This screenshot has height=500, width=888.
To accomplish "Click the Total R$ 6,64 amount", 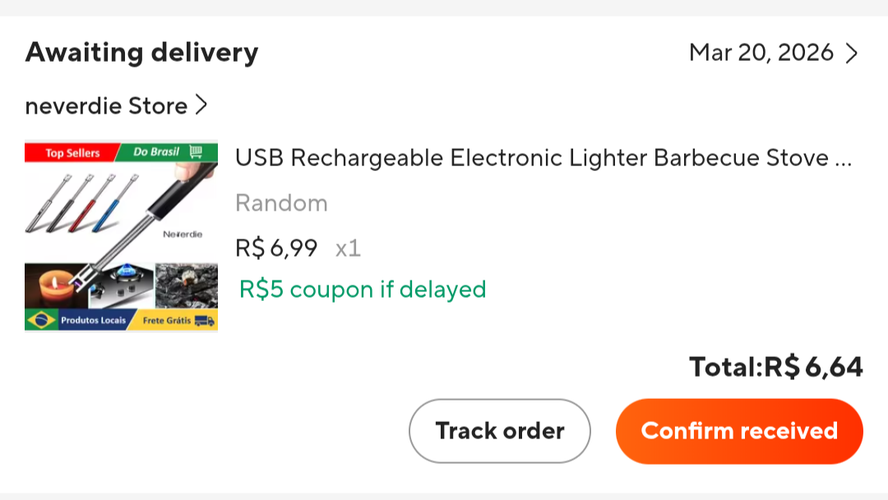I will point(776,367).
